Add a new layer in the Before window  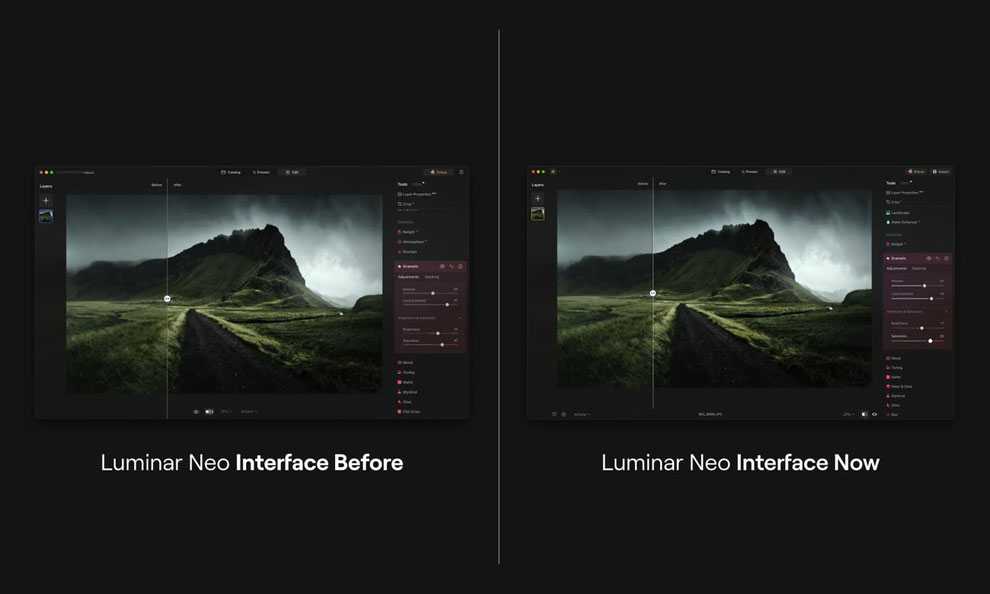click(x=45, y=200)
